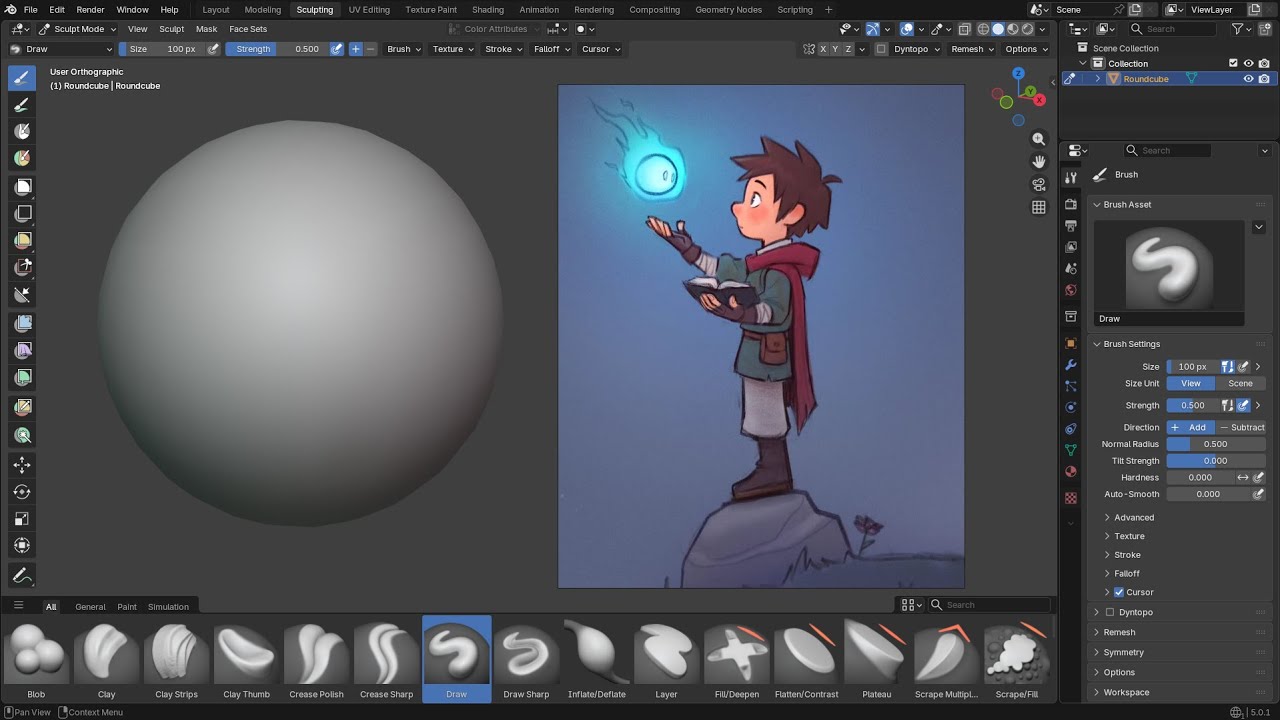Viewport: 1280px width, 720px height.
Task: Open the Edit menu
Action: 57,9
